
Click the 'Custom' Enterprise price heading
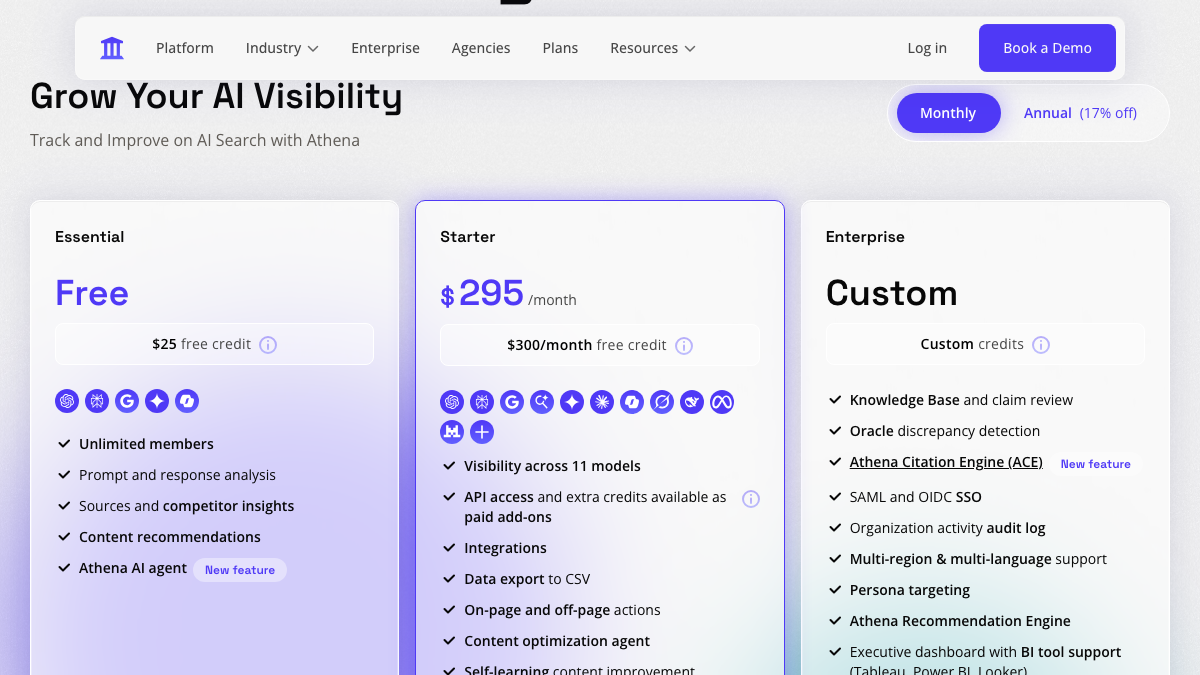pos(891,293)
